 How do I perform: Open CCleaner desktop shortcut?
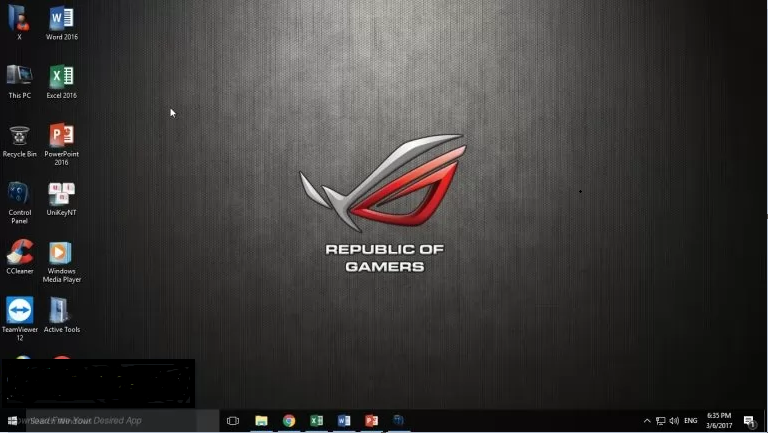click(20, 257)
